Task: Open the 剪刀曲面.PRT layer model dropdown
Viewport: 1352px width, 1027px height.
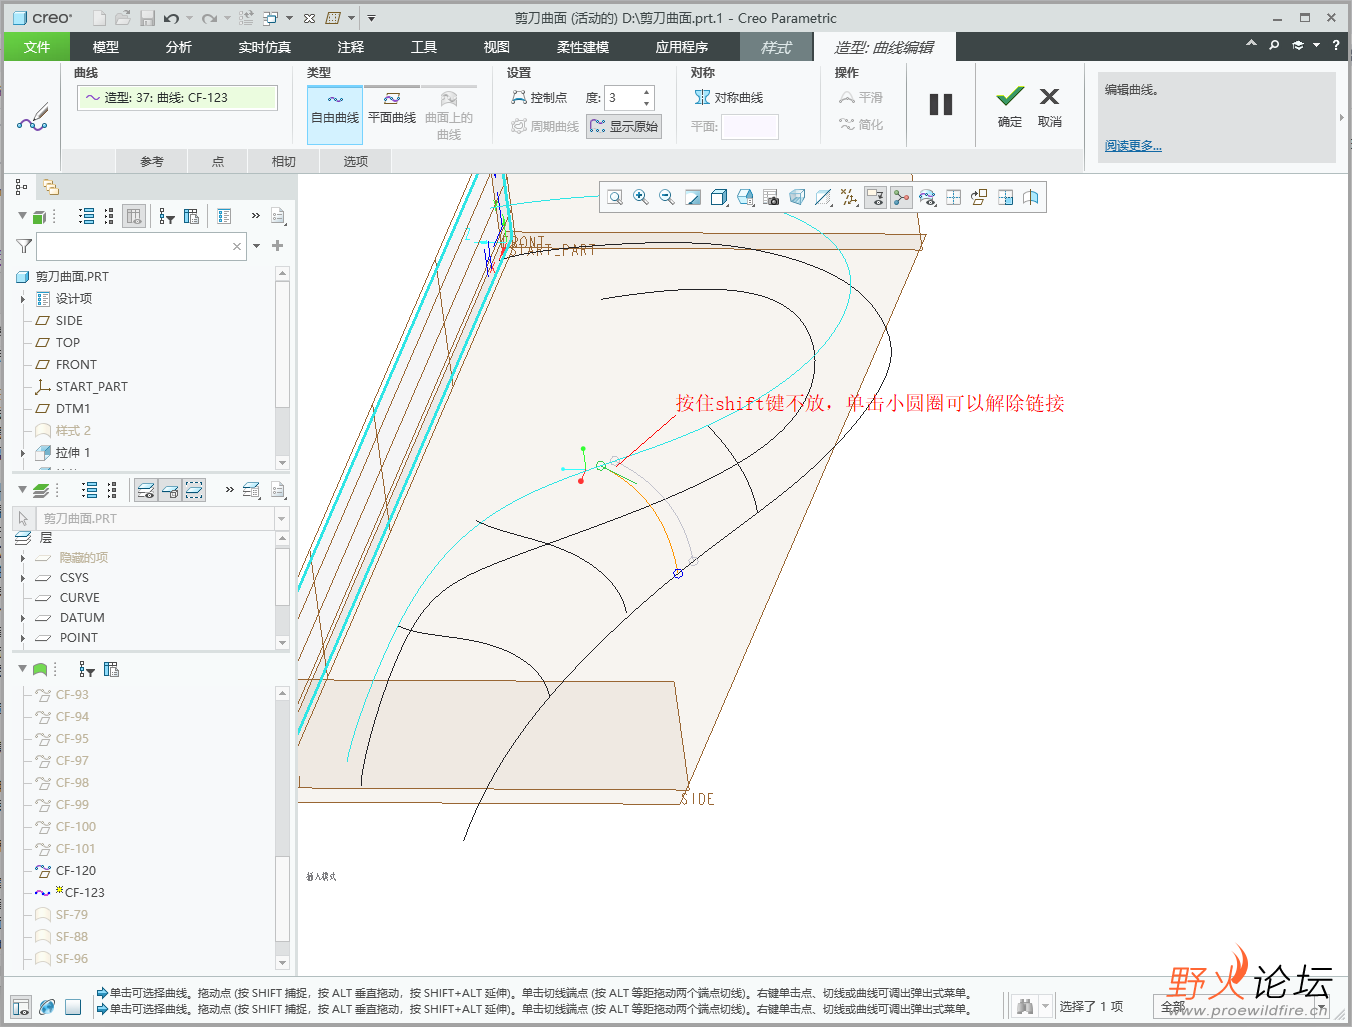Action: [x=281, y=518]
